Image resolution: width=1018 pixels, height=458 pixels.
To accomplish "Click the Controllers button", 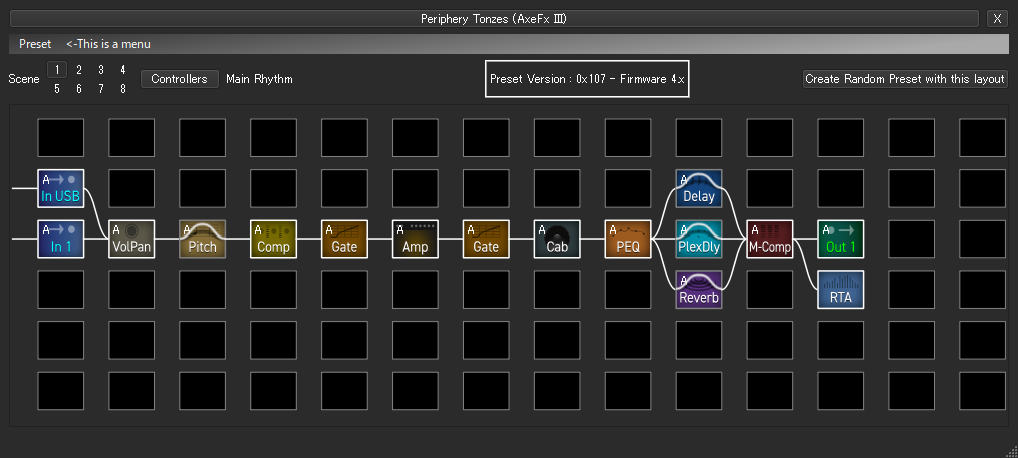I will pos(180,79).
